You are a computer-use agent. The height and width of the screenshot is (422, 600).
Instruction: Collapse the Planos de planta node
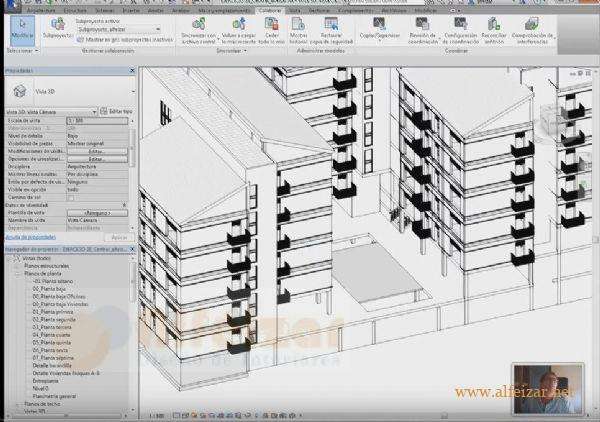(17, 274)
